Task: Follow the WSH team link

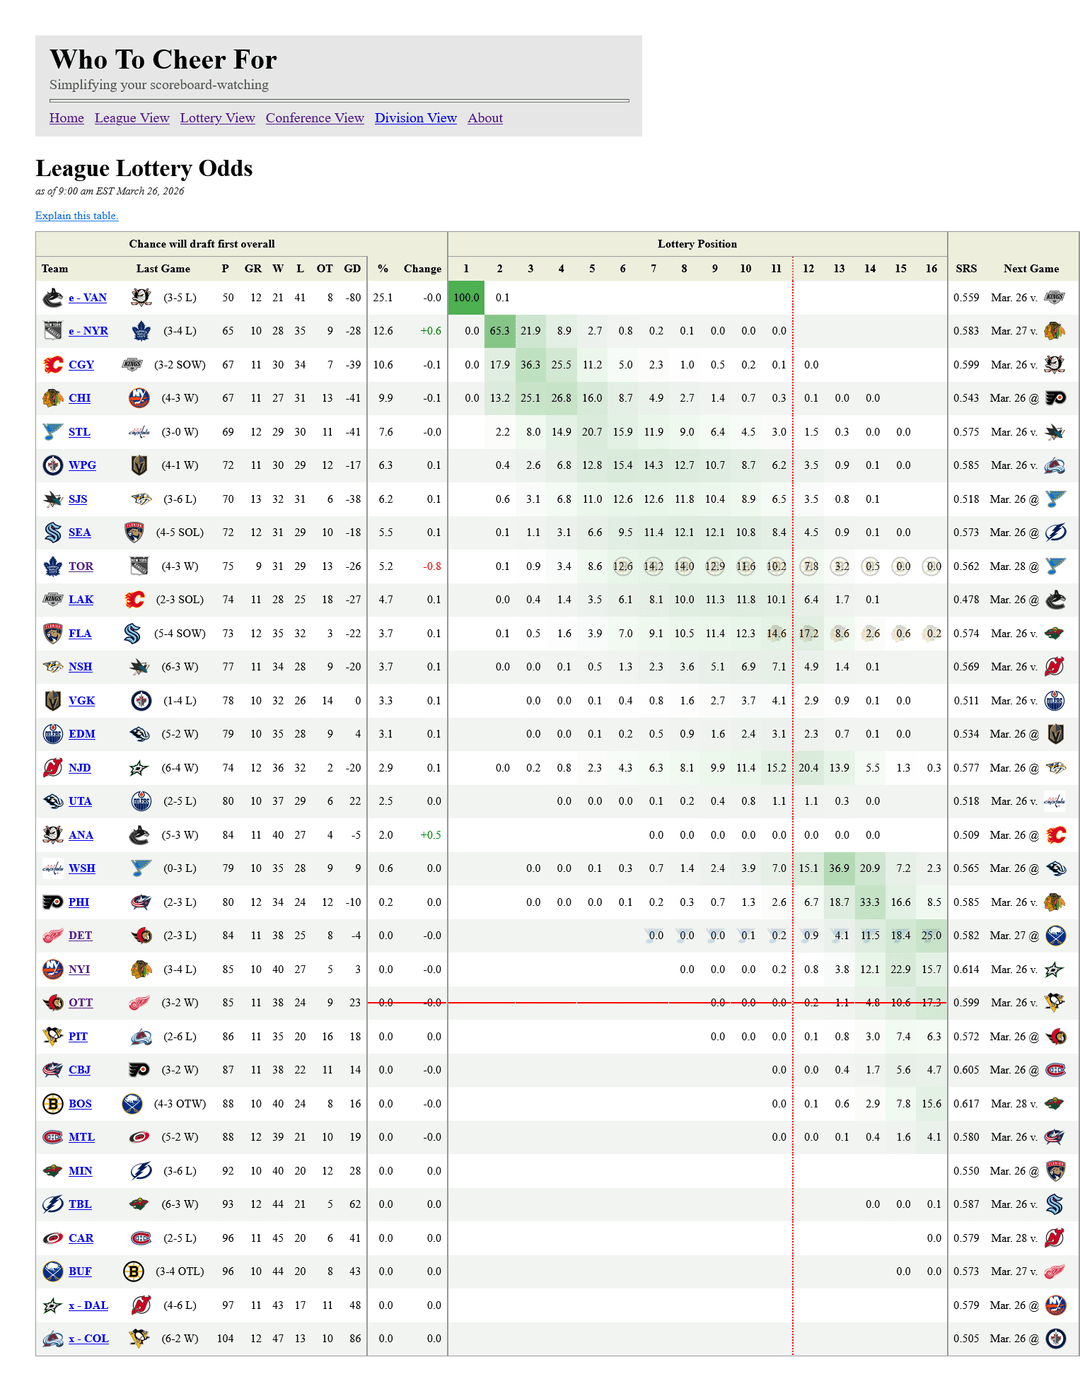Action: [x=82, y=869]
